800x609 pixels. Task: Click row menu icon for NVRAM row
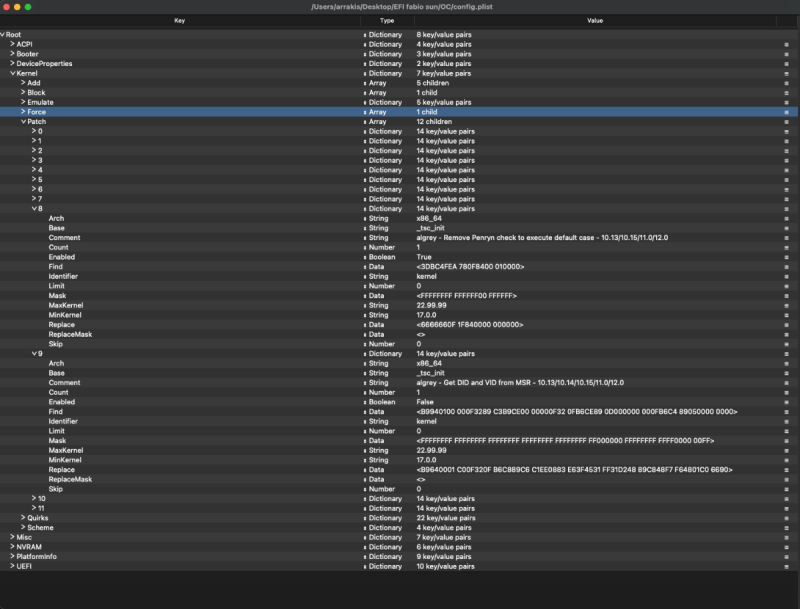click(x=786, y=547)
